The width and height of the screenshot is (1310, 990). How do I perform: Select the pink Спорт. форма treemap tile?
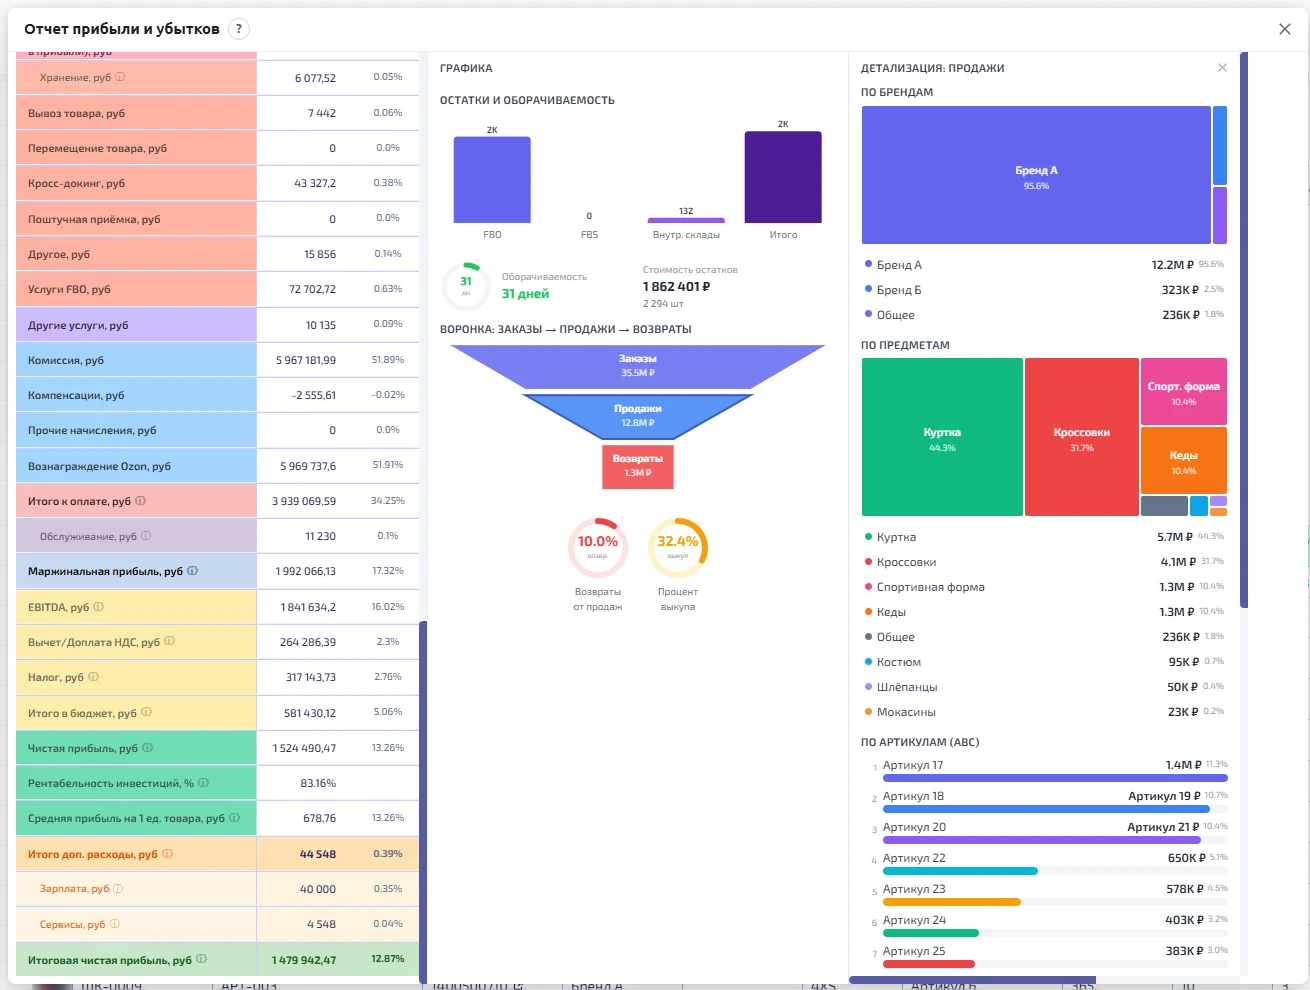click(1184, 392)
